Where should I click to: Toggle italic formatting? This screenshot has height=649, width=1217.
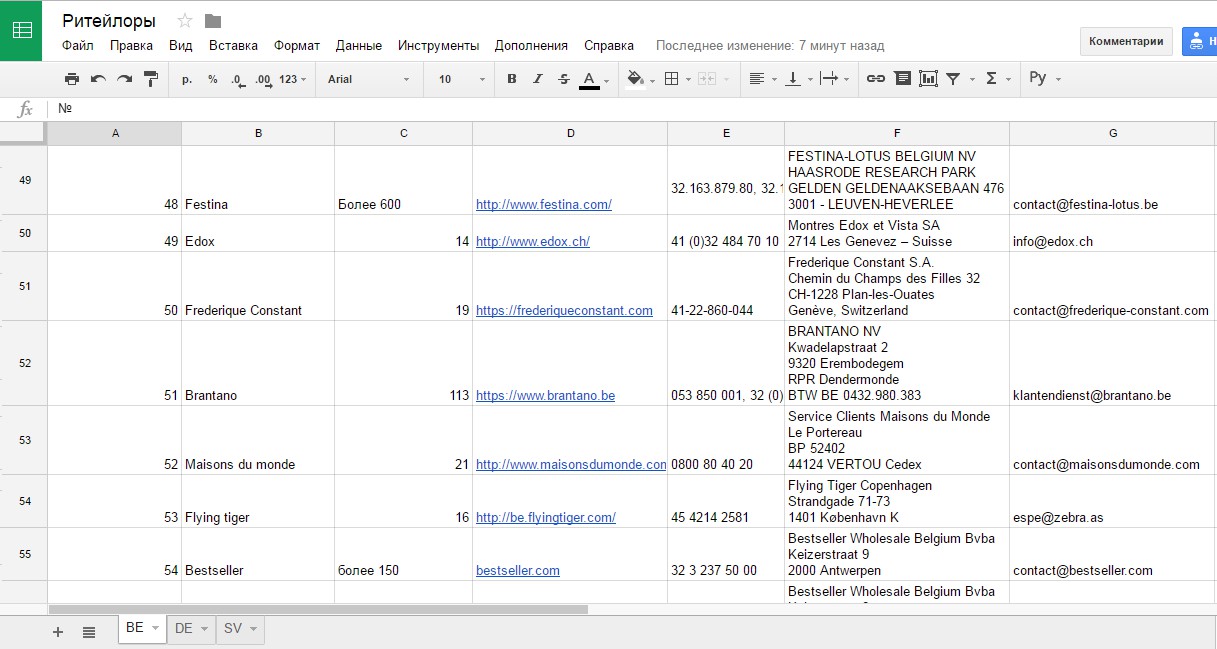tap(538, 79)
